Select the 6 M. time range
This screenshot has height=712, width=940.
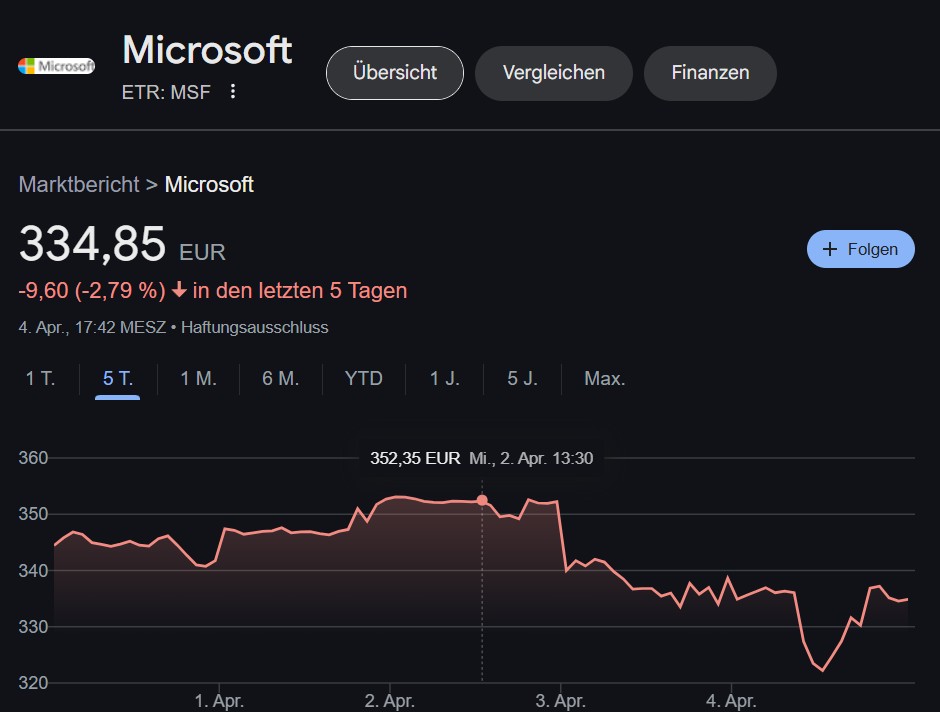click(x=281, y=379)
